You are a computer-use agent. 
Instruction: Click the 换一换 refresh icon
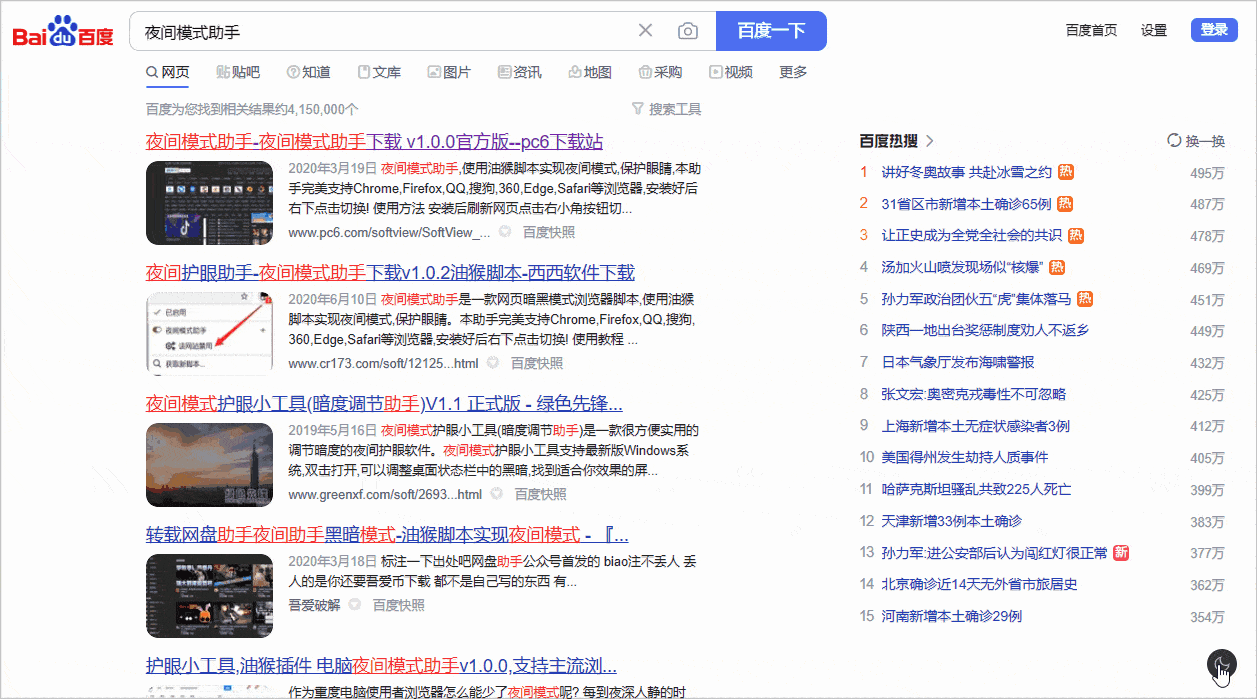click(1174, 141)
